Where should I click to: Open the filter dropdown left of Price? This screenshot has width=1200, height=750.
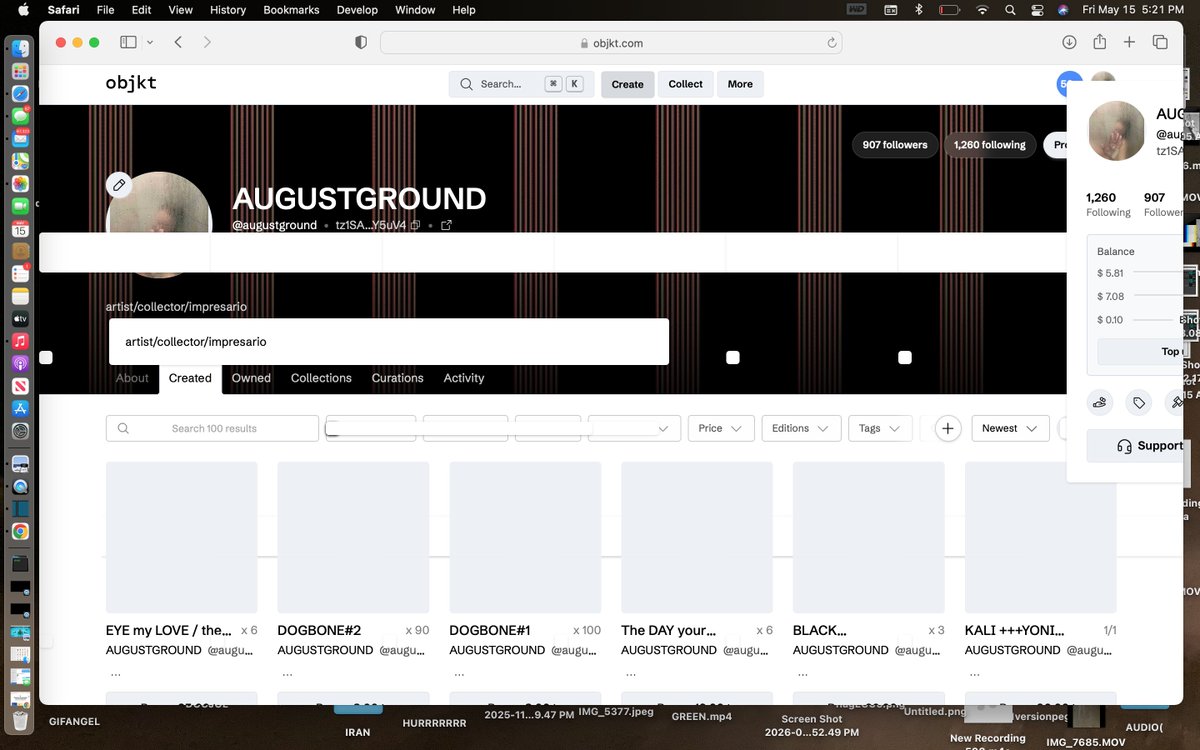634,428
